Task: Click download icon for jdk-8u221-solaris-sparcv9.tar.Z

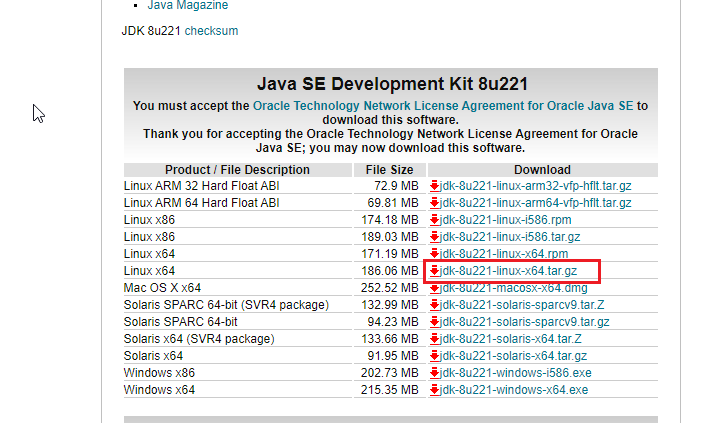Action: pyautogui.click(x=435, y=305)
